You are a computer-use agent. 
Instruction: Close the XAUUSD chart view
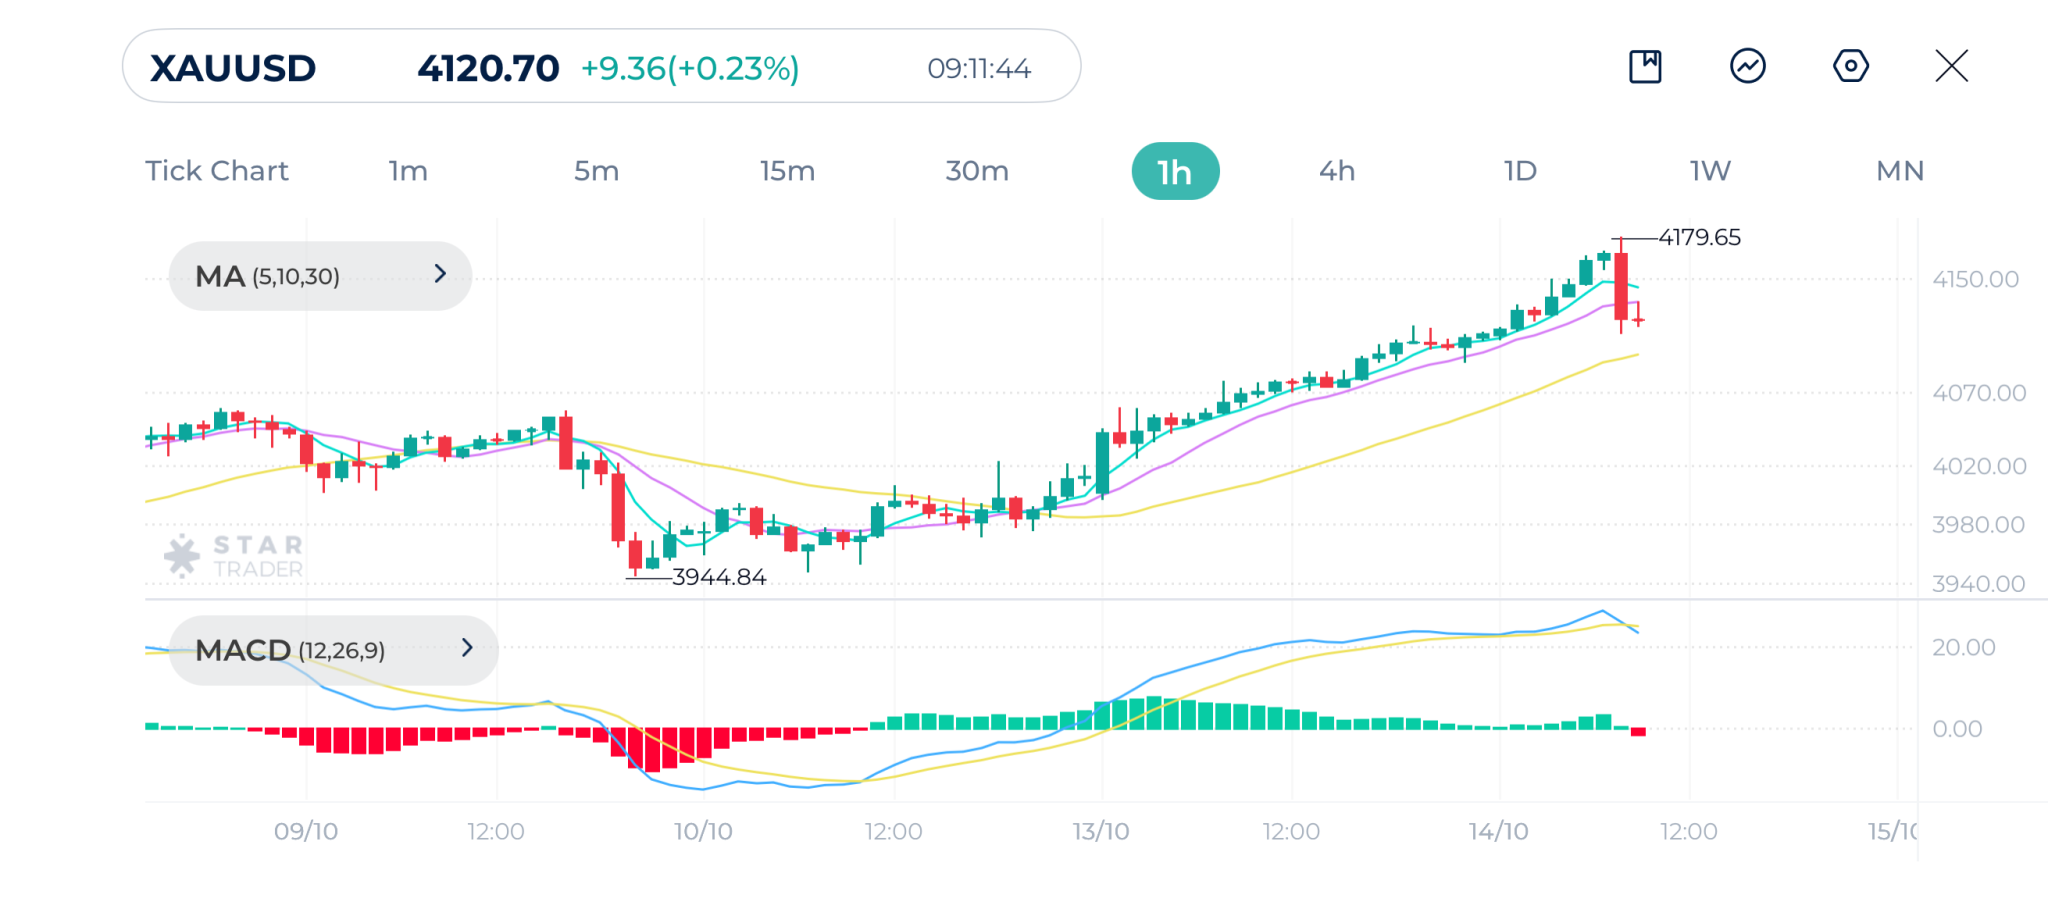(x=1951, y=67)
